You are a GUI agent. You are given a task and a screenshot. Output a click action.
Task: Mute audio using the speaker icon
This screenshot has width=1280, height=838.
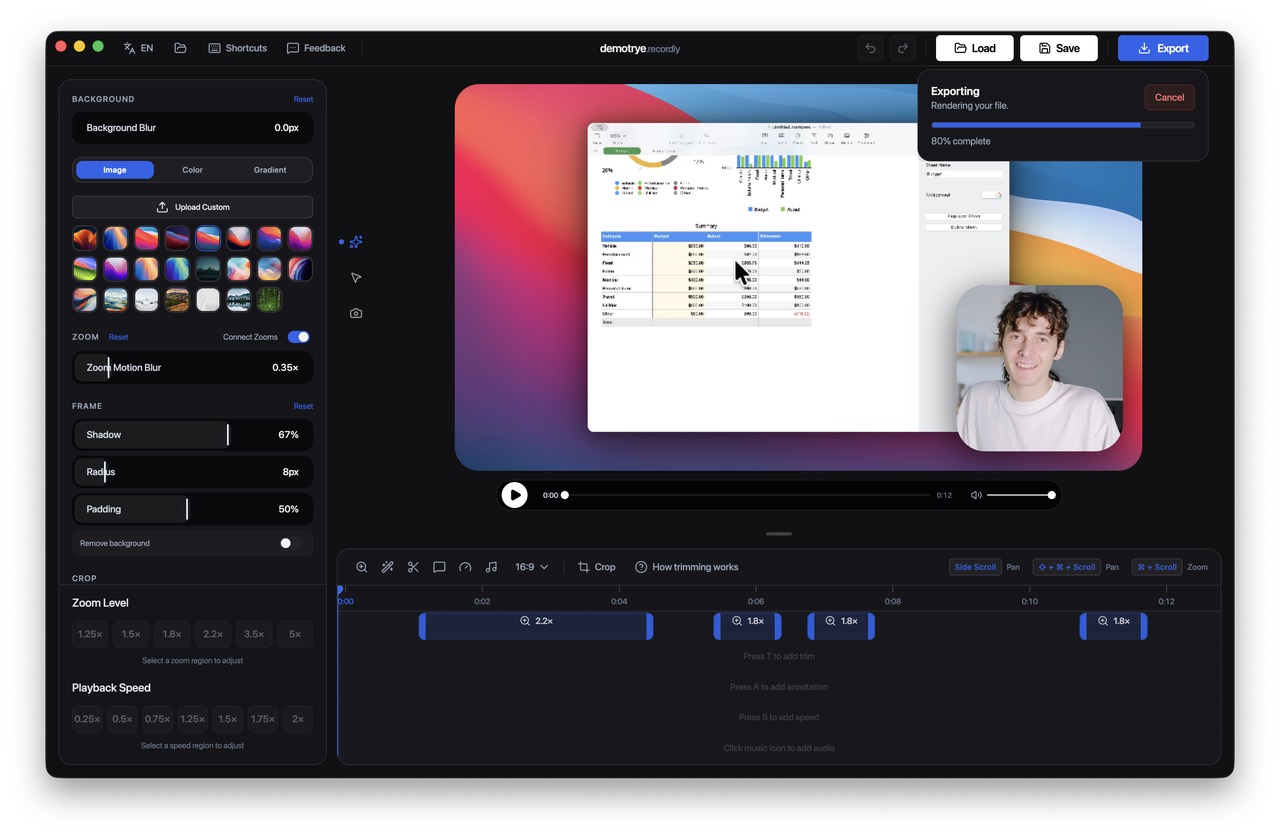click(x=975, y=494)
